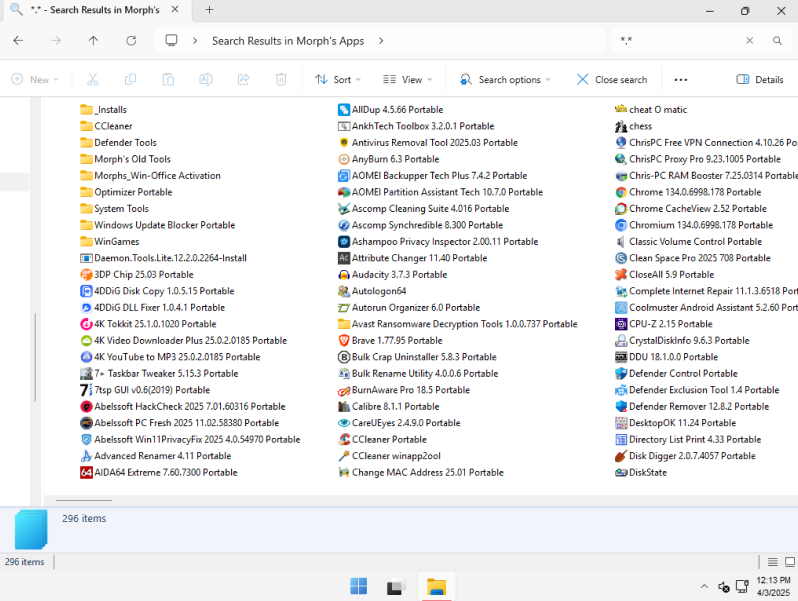Expand chevron after Search Results breadcrumb

[x=381, y=41]
